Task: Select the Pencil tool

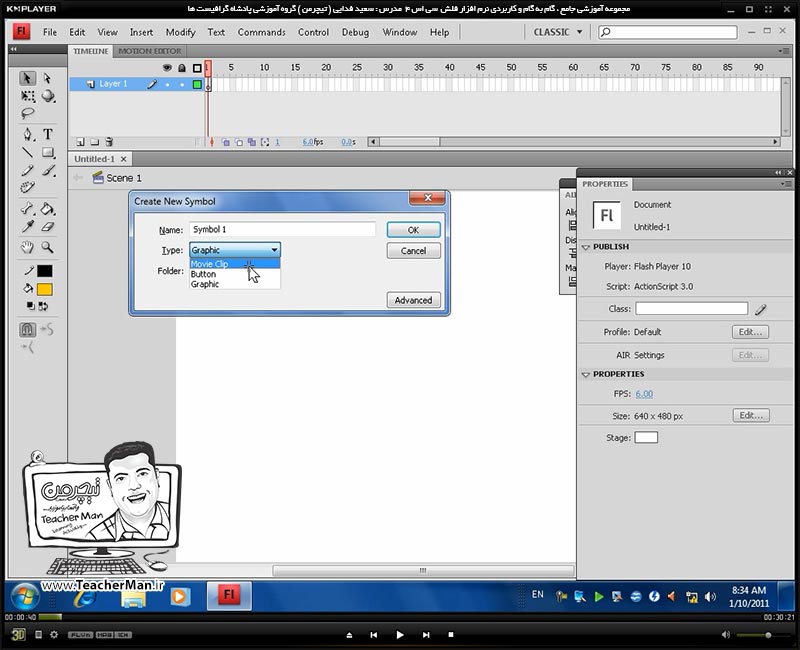Action: point(27,170)
